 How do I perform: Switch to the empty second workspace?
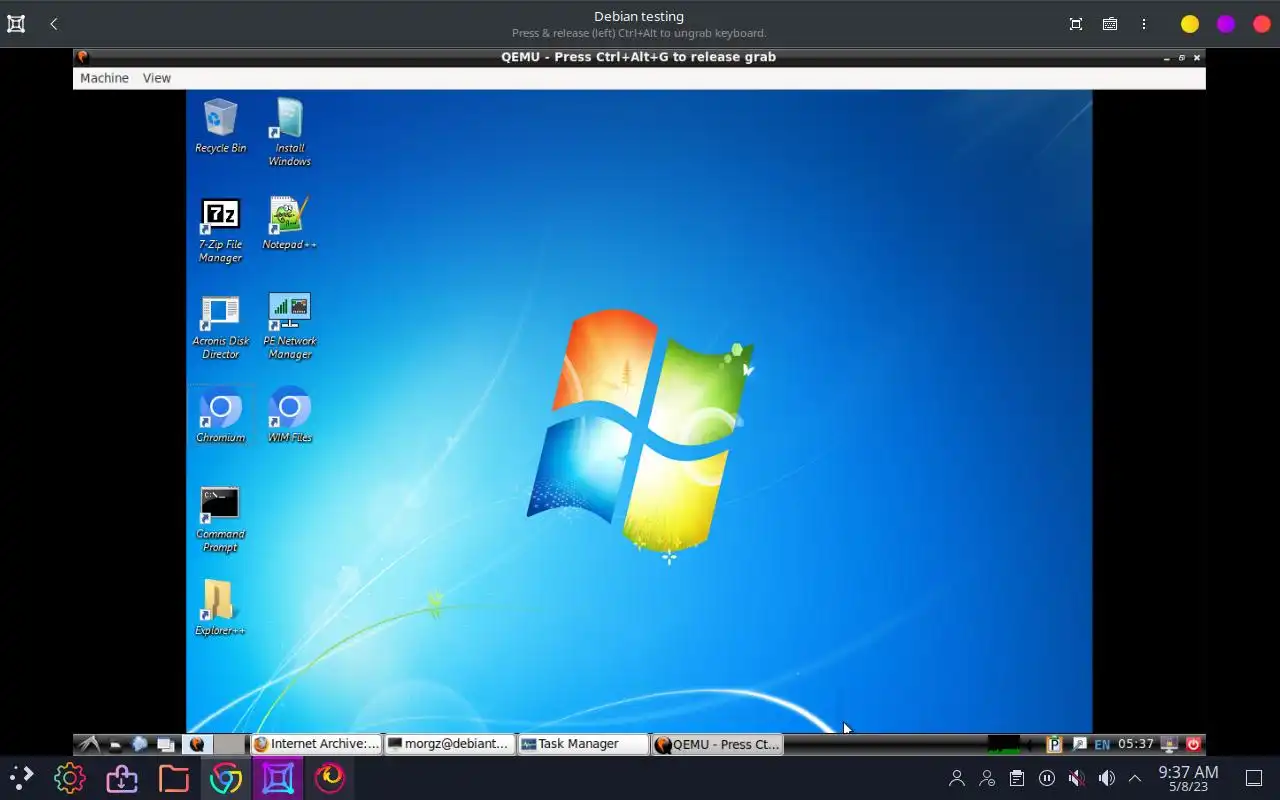point(229,744)
